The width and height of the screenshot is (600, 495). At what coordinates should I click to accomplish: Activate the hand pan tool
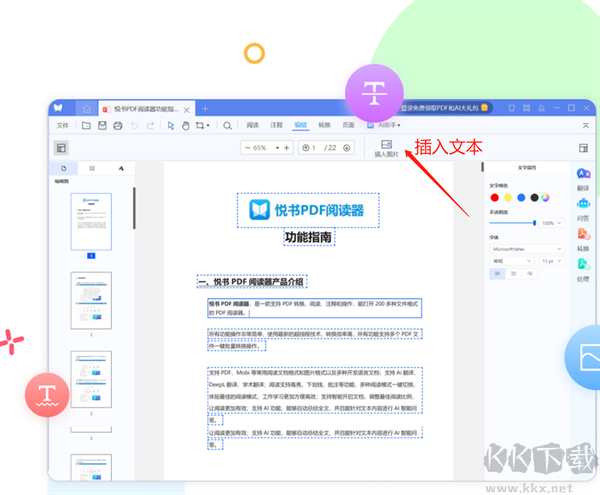pos(186,125)
